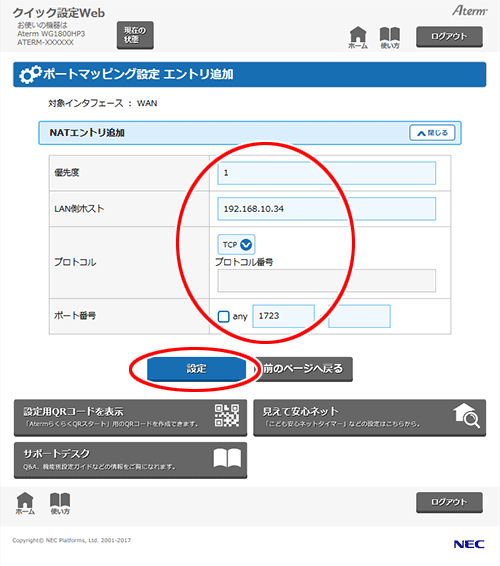Focus the プロトコル番号 input field
The height and width of the screenshot is (566, 500).
(x=326, y=280)
